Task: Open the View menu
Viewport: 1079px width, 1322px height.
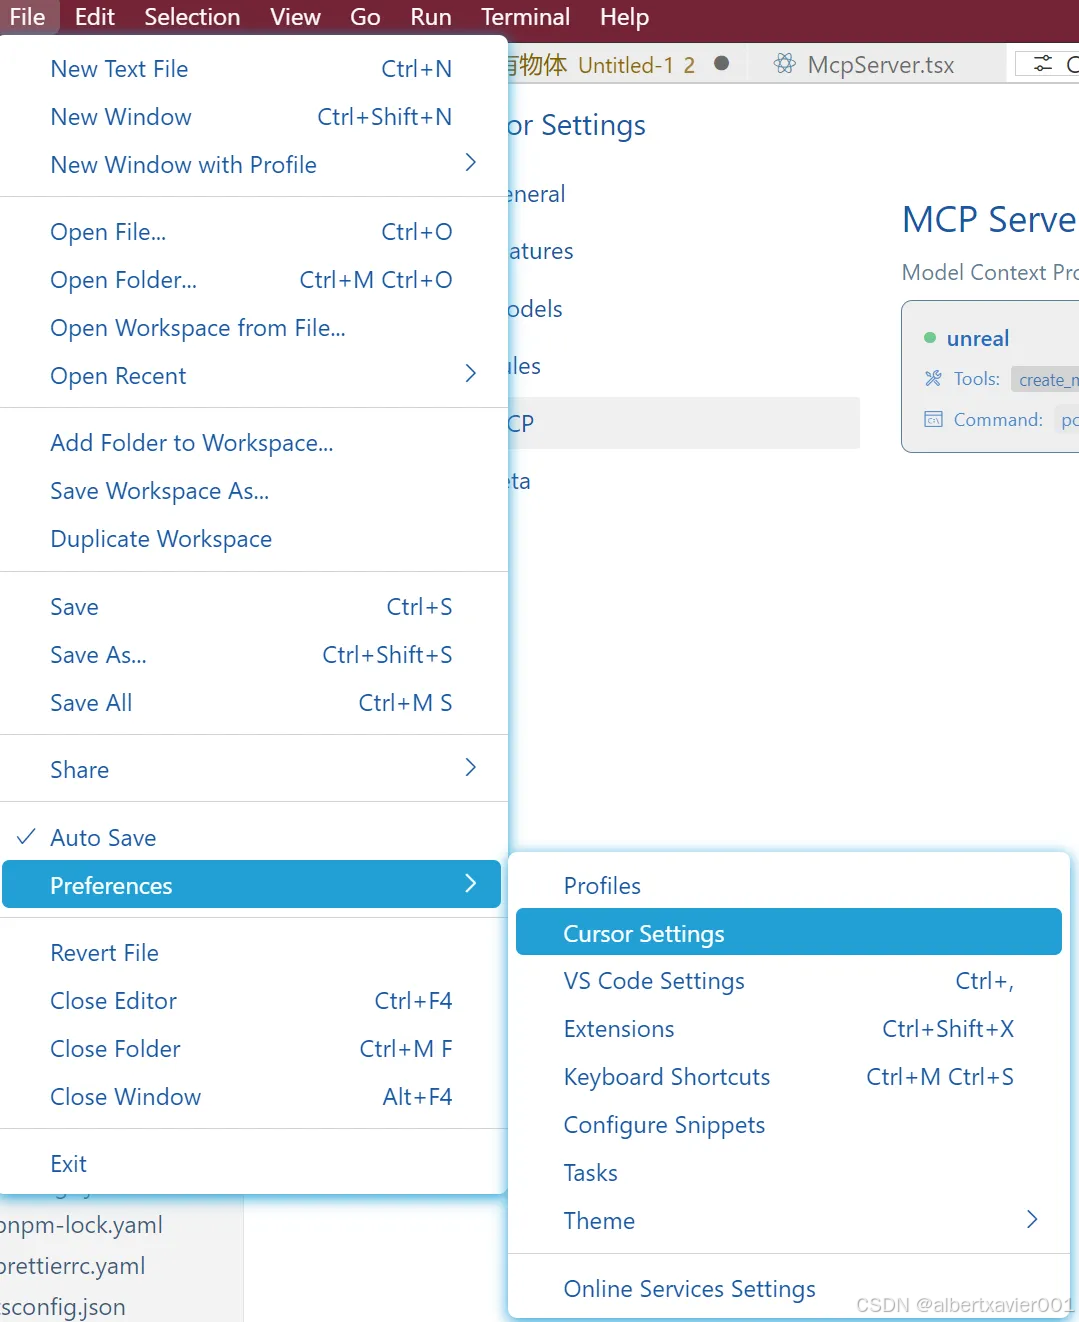Action: pos(295,17)
